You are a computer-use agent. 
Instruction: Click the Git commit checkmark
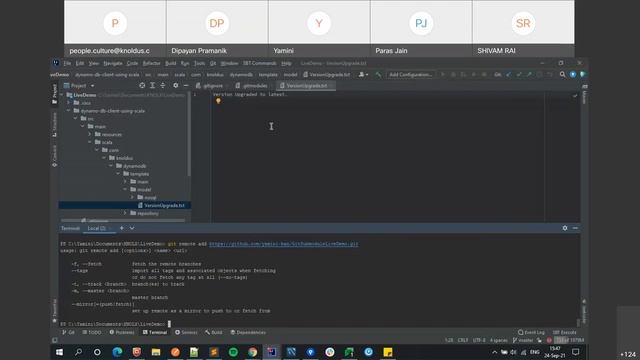[x=519, y=75]
